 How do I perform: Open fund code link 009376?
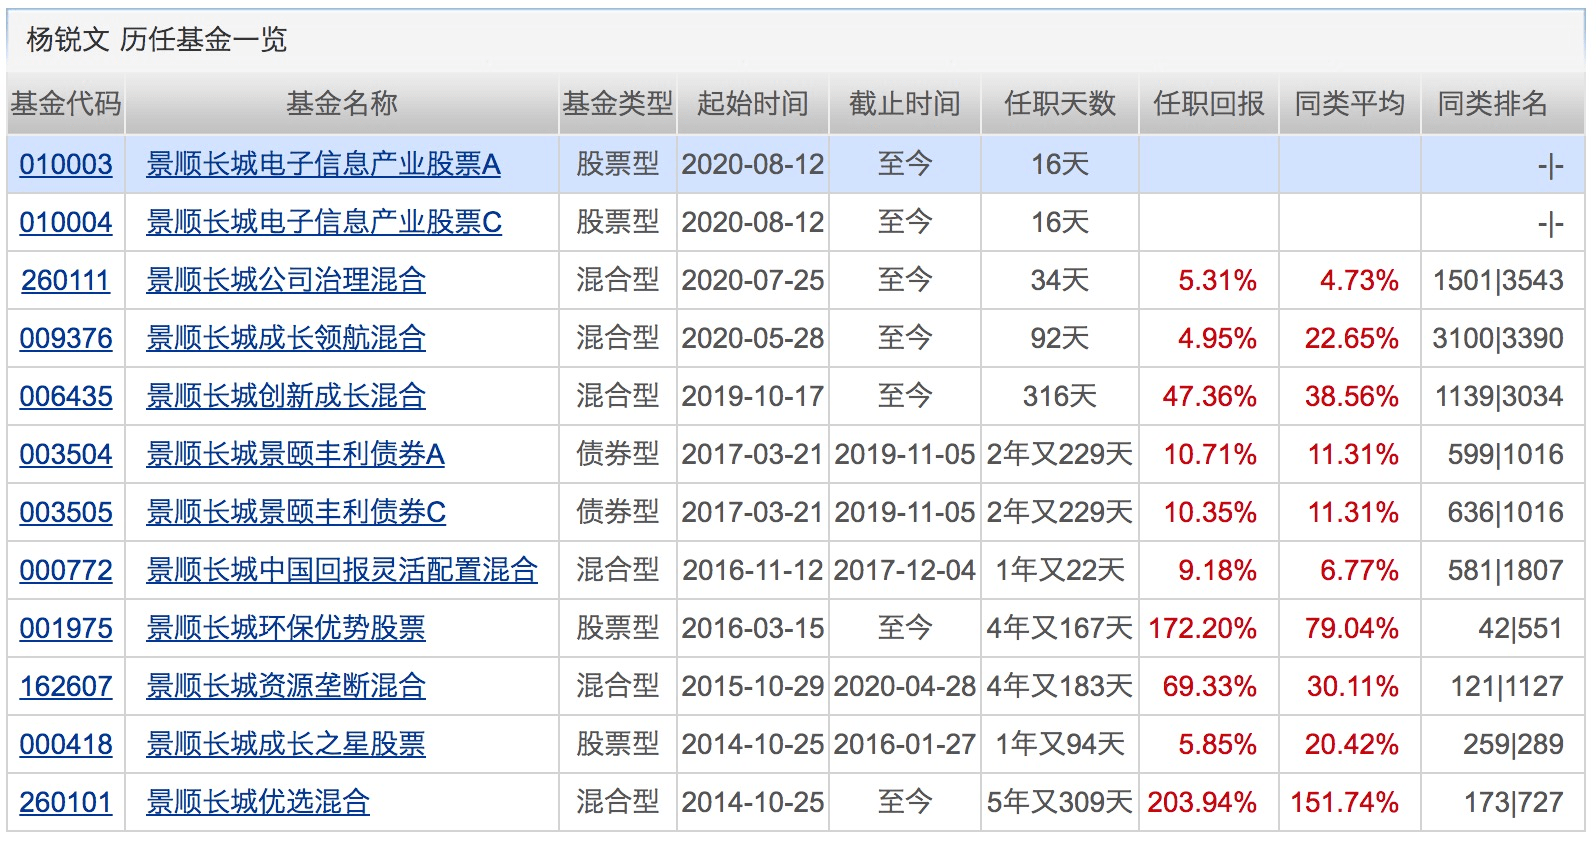tap(66, 338)
